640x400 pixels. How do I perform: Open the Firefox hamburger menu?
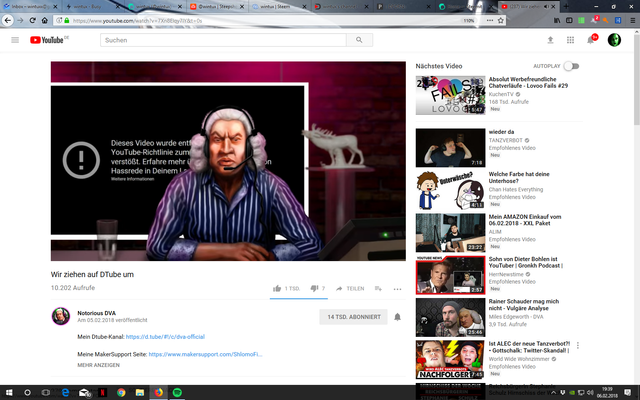pyautogui.click(x=632, y=20)
